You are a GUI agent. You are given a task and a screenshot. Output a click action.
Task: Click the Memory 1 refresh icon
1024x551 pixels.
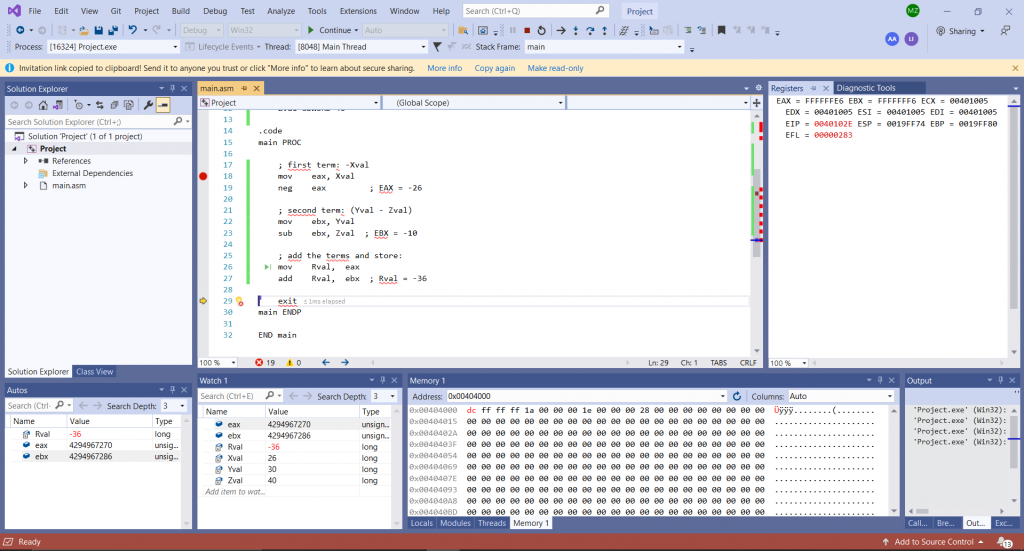tap(736, 397)
